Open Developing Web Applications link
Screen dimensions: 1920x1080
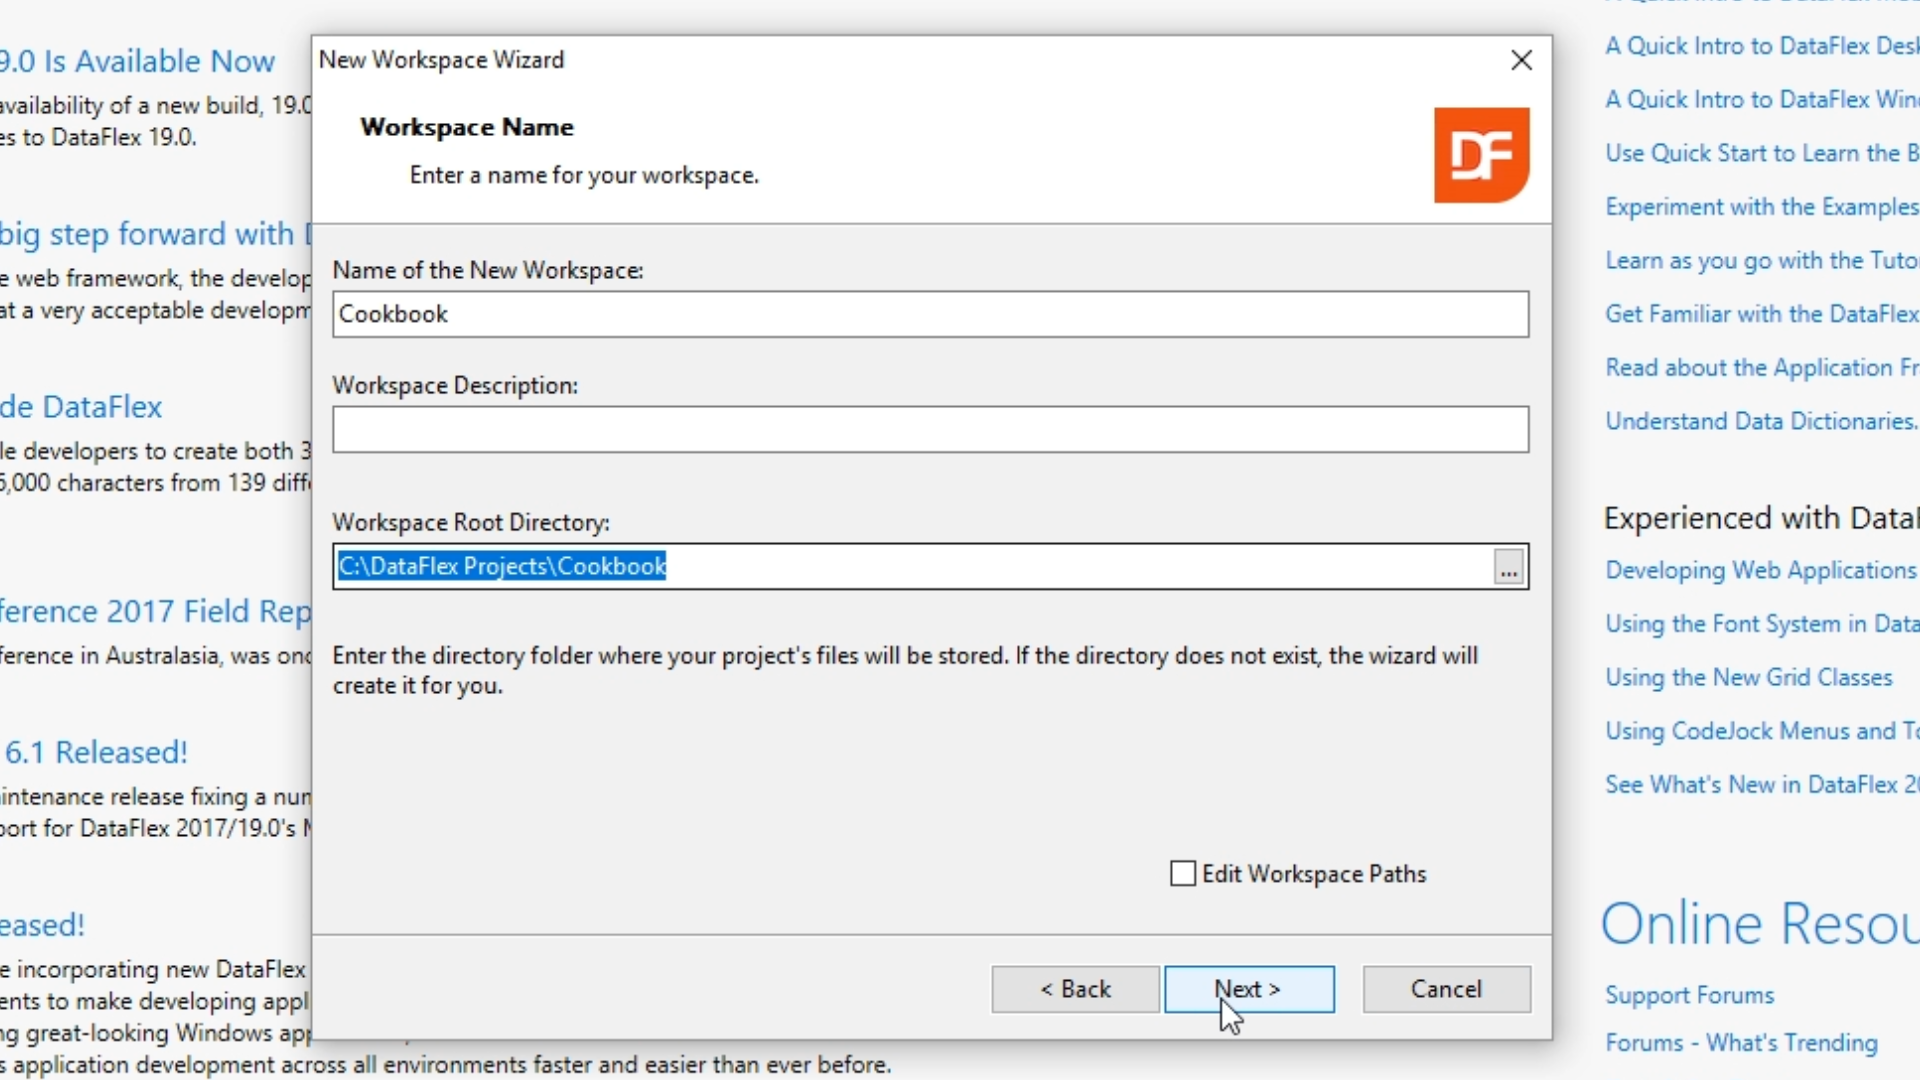pos(1760,571)
